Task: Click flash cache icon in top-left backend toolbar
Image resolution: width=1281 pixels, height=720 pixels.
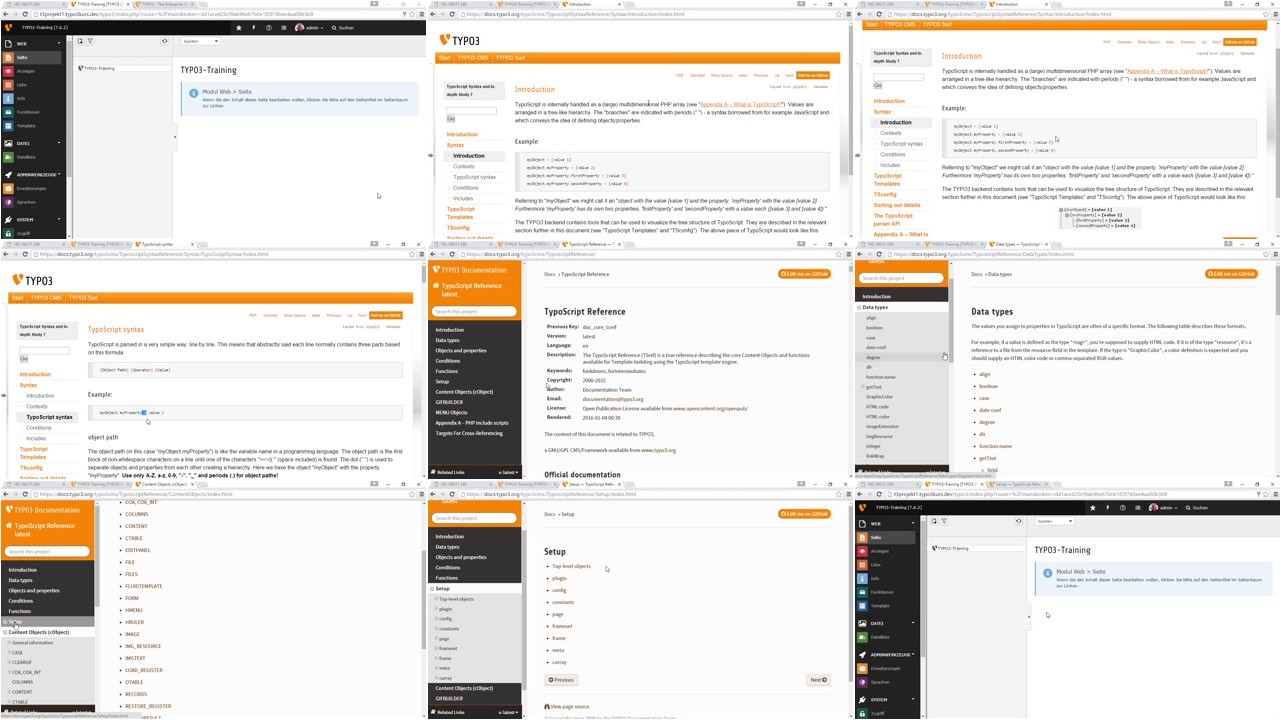Action: 254,28
